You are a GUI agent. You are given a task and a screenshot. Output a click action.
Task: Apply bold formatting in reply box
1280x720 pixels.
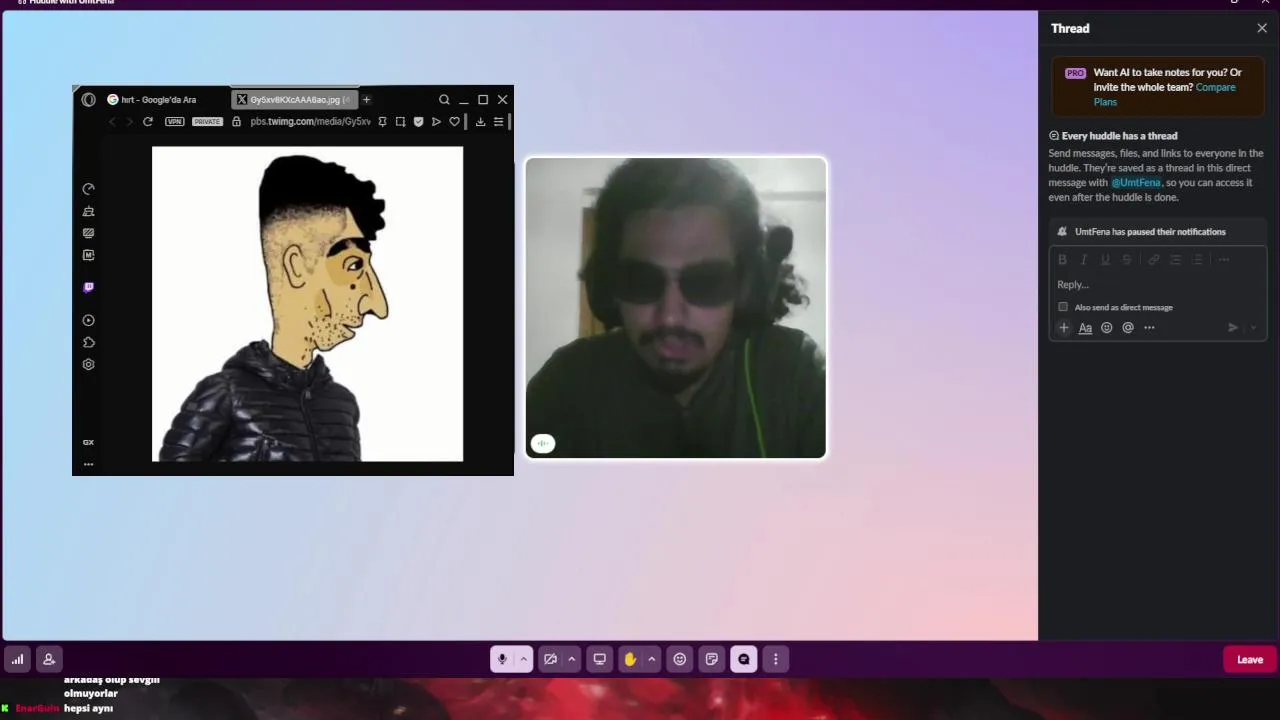pos(1063,260)
